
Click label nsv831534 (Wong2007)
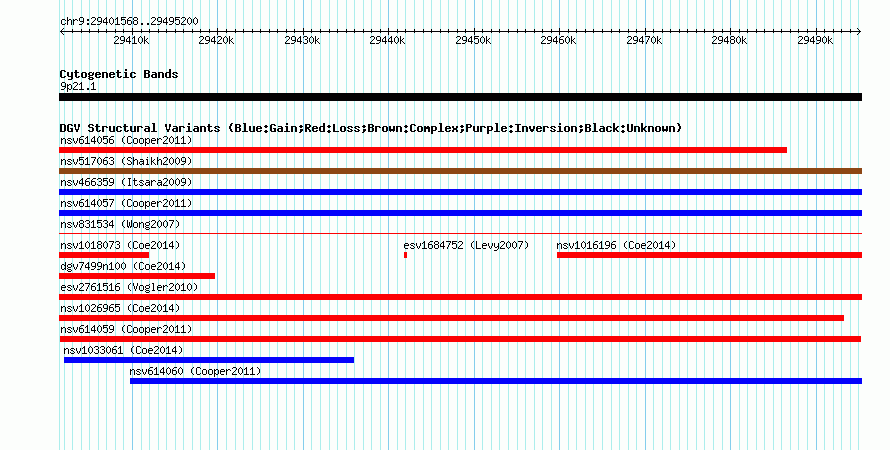(x=120, y=224)
